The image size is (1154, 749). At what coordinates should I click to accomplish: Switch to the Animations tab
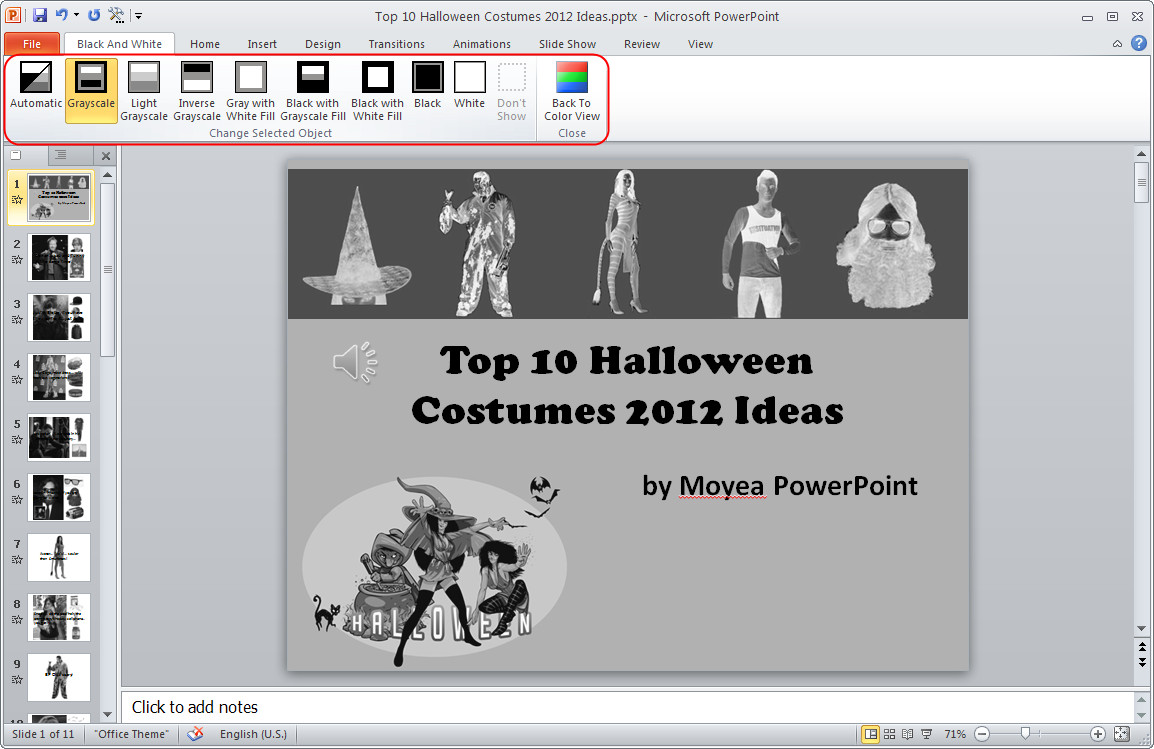pyautogui.click(x=481, y=44)
